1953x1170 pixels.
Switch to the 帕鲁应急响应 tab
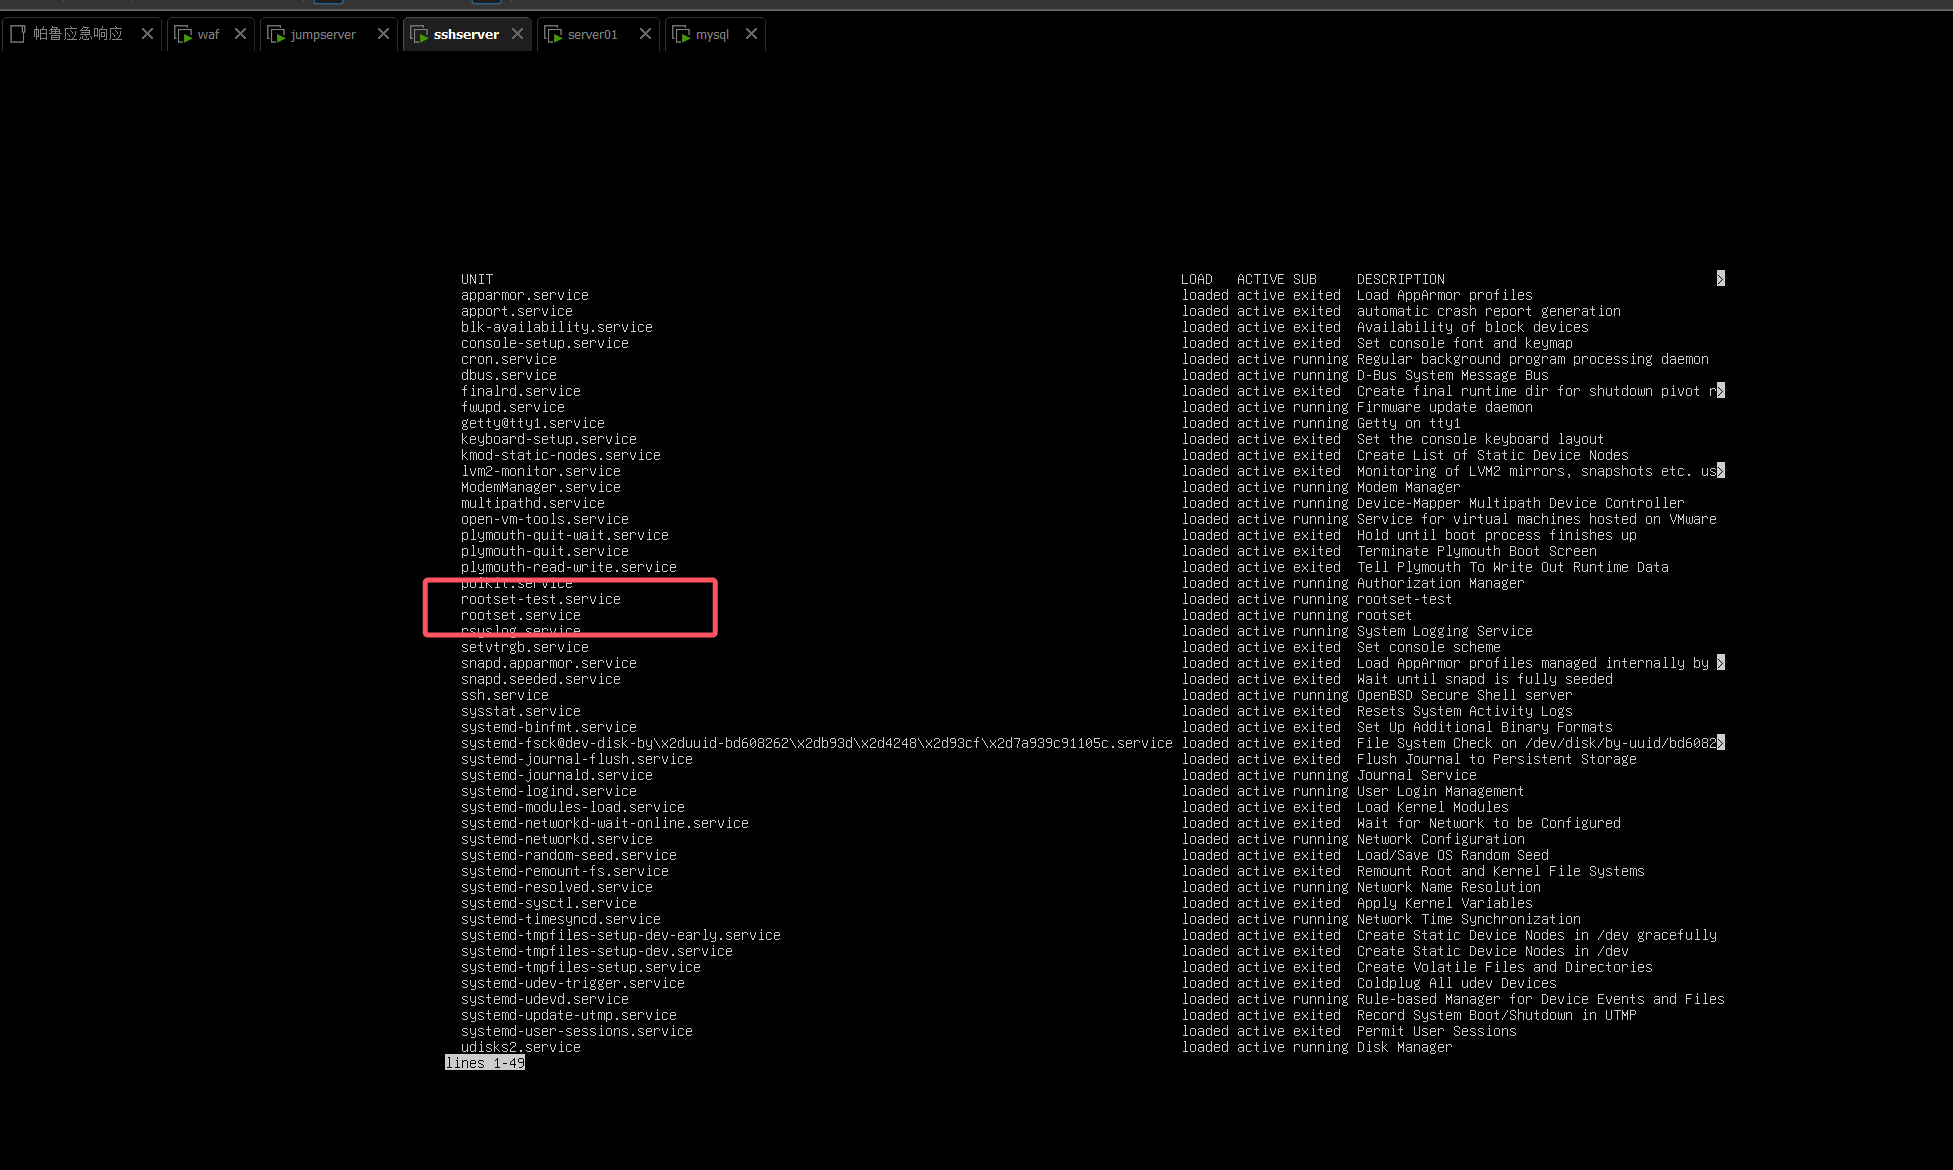click(78, 34)
